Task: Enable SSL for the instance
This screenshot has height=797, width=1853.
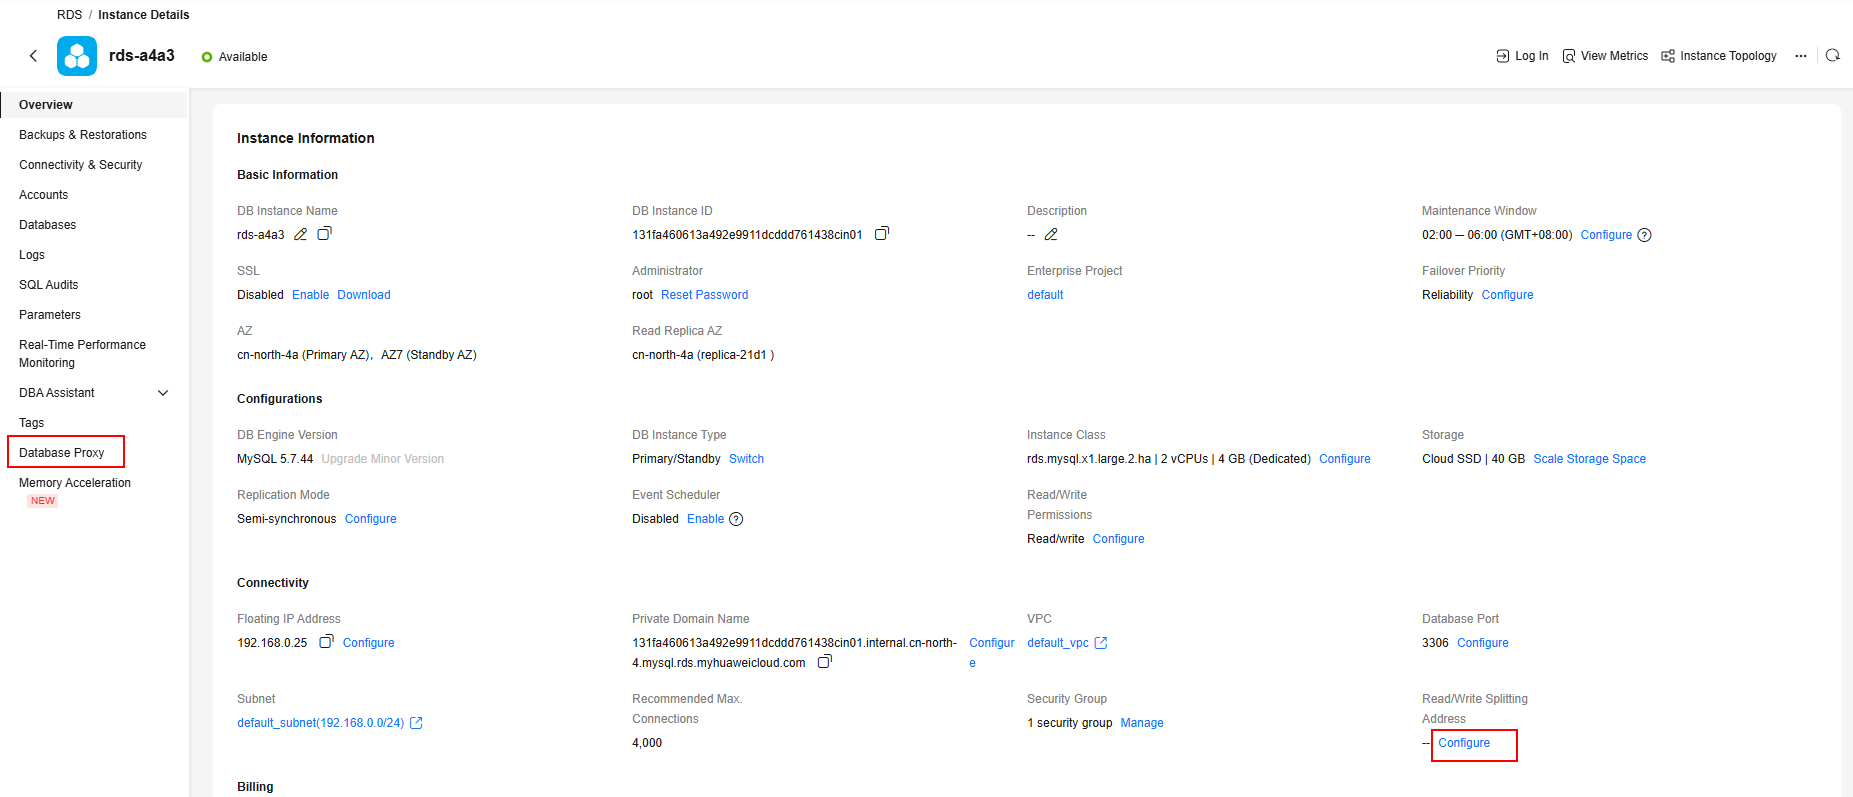Action: pyautogui.click(x=311, y=295)
